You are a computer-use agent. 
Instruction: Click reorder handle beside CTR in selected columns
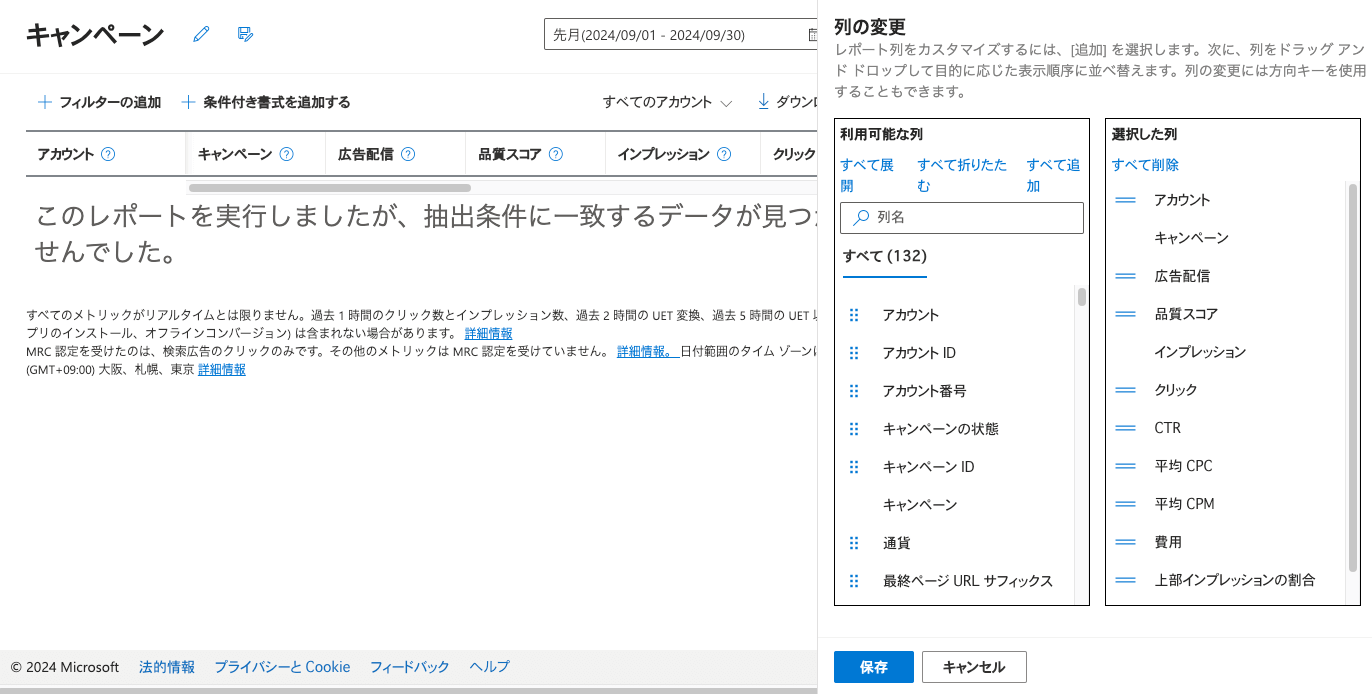pyautogui.click(x=1126, y=428)
